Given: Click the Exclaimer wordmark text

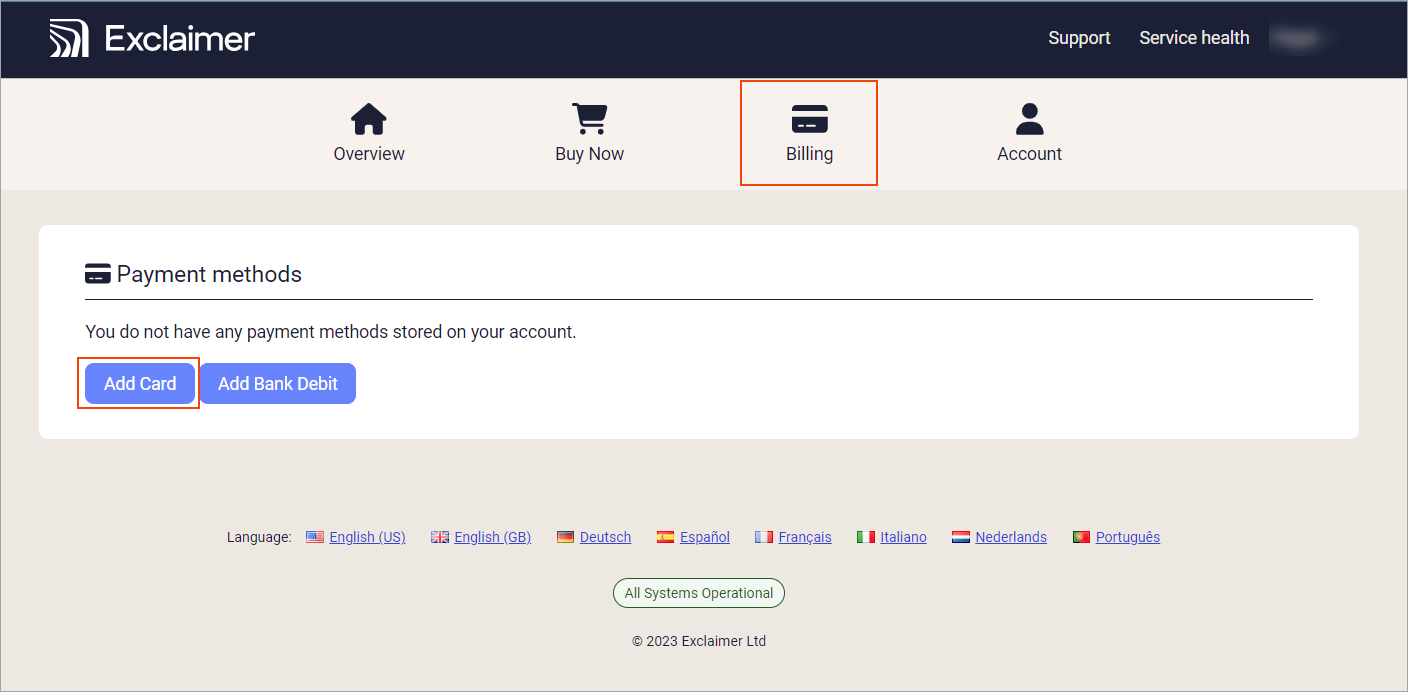Looking at the screenshot, I should coord(180,38).
